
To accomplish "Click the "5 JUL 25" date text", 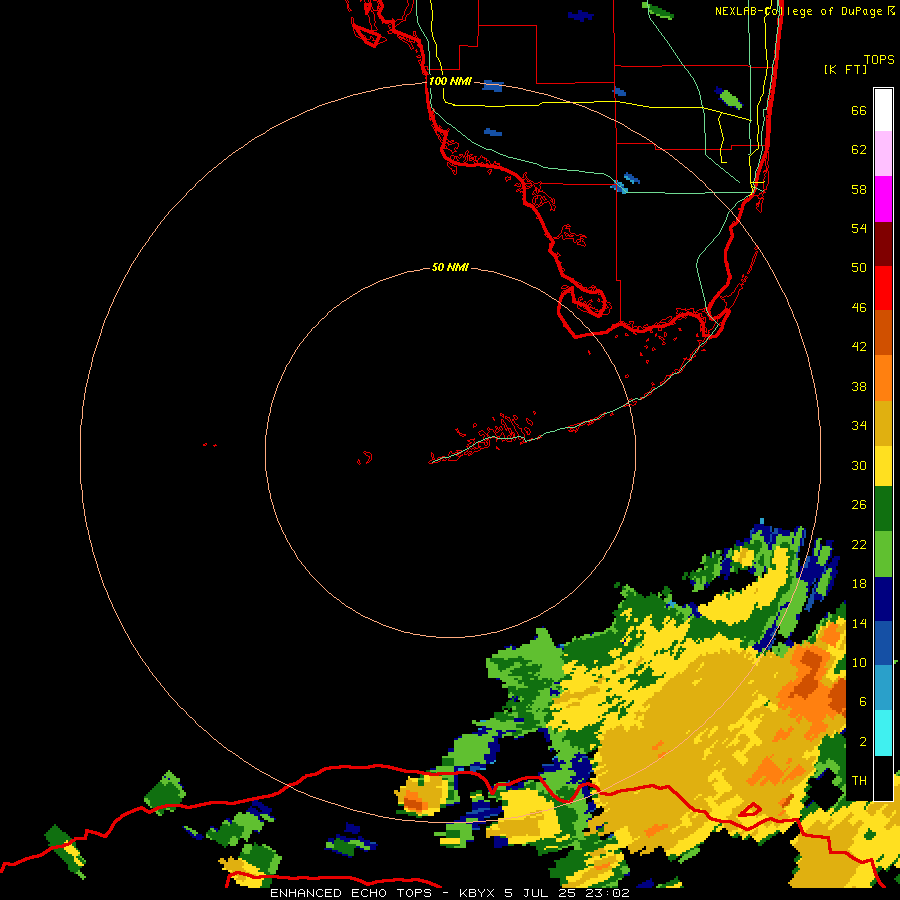I will click(x=540, y=893).
